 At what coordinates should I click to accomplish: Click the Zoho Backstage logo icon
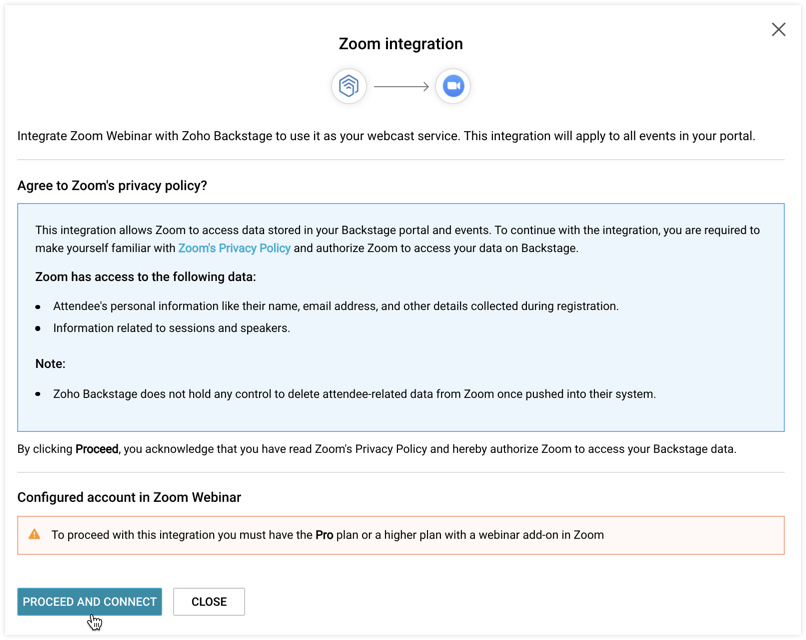[x=349, y=86]
